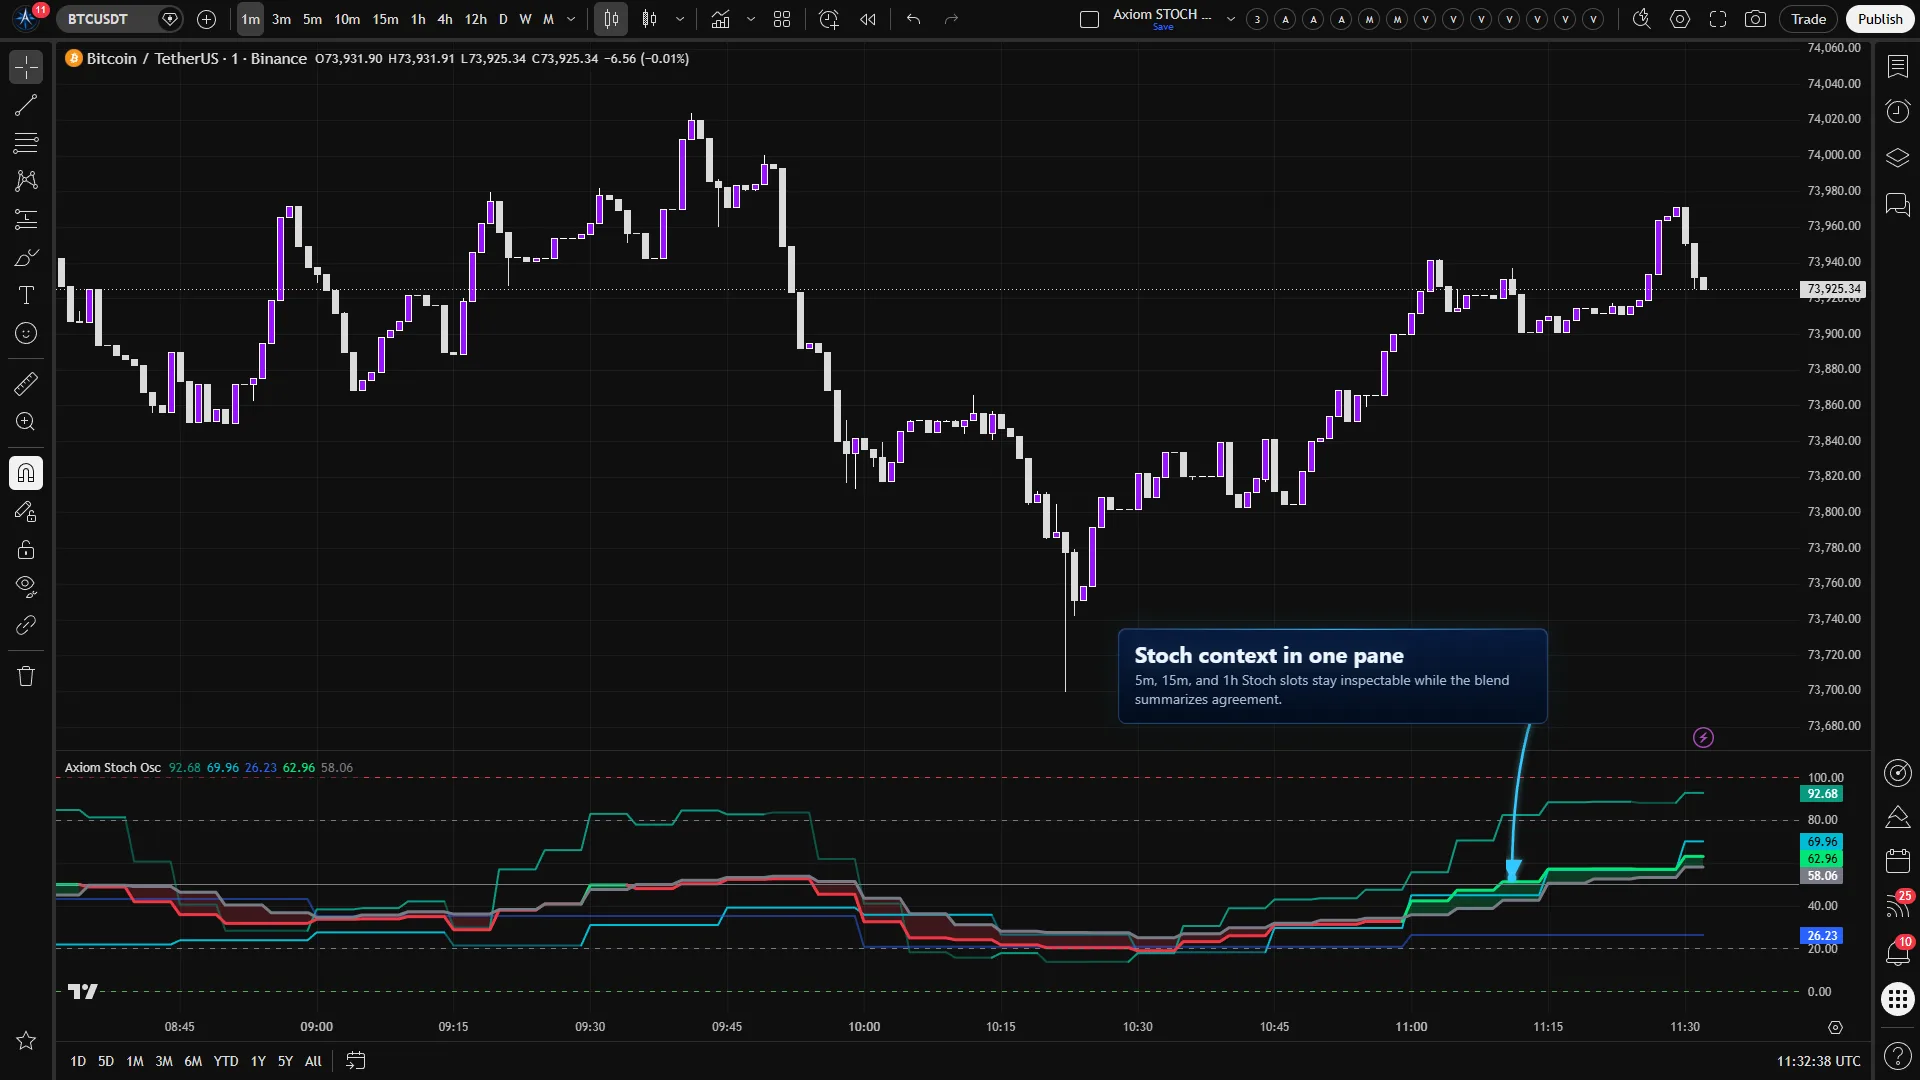Open the chats panel
The image size is (1920, 1080).
click(1897, 204)
